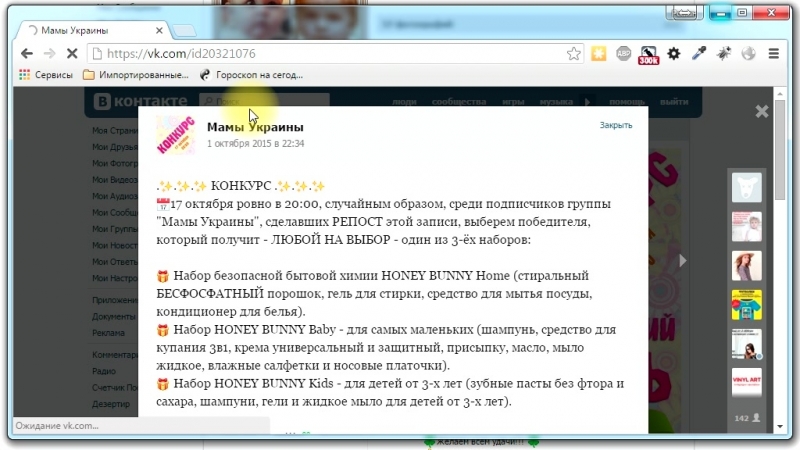Image resolution: width=800 pixels, height=450 pixels.
Task: Go back with the browser back arrow
Action: point(27,53)
